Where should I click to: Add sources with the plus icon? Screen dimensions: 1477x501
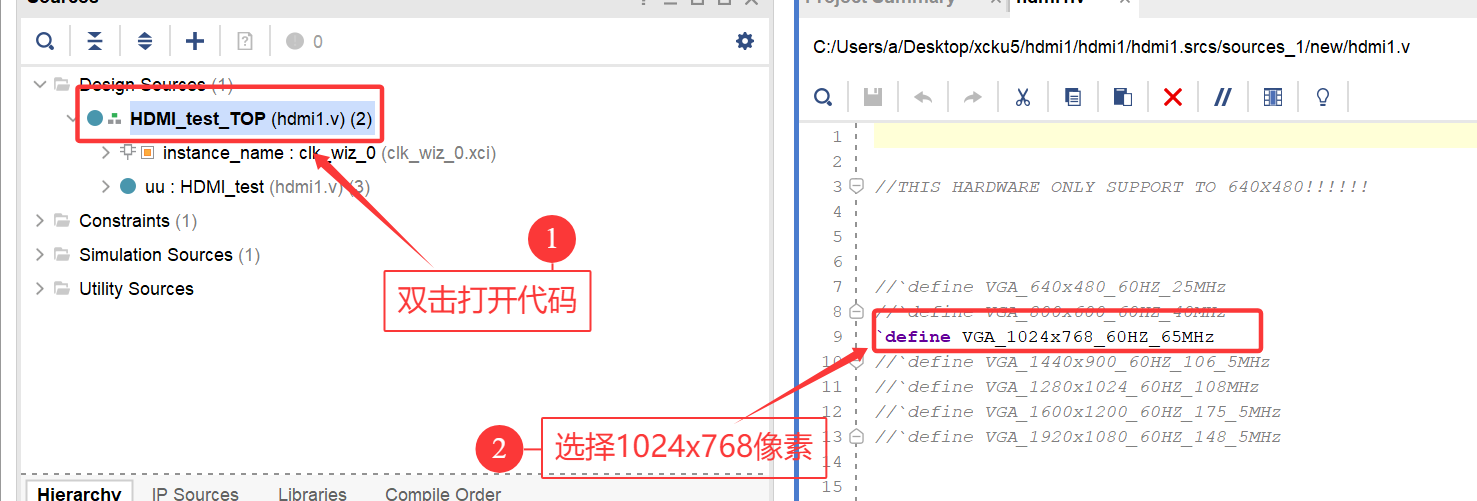point(195,41)
